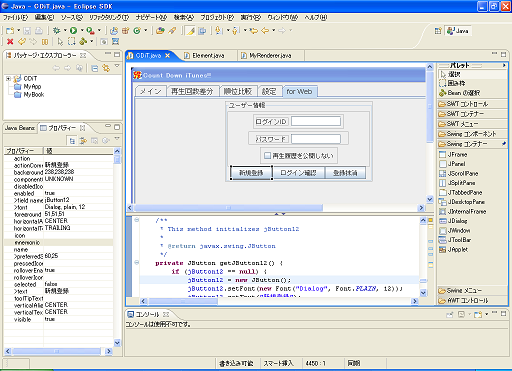Expand the SWT Containers palette drawer
The image size is (512, 371).
click(473, 114)
